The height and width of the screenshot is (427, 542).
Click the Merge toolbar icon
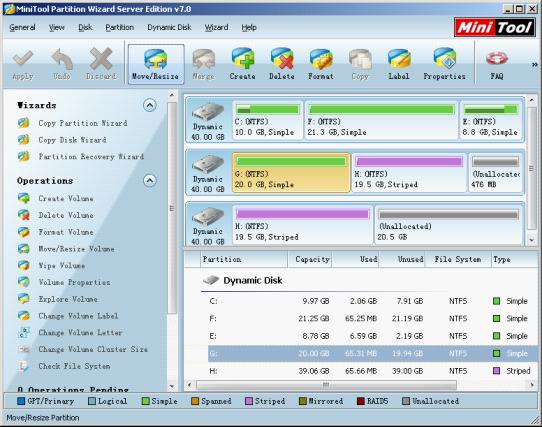coord(204,64)
